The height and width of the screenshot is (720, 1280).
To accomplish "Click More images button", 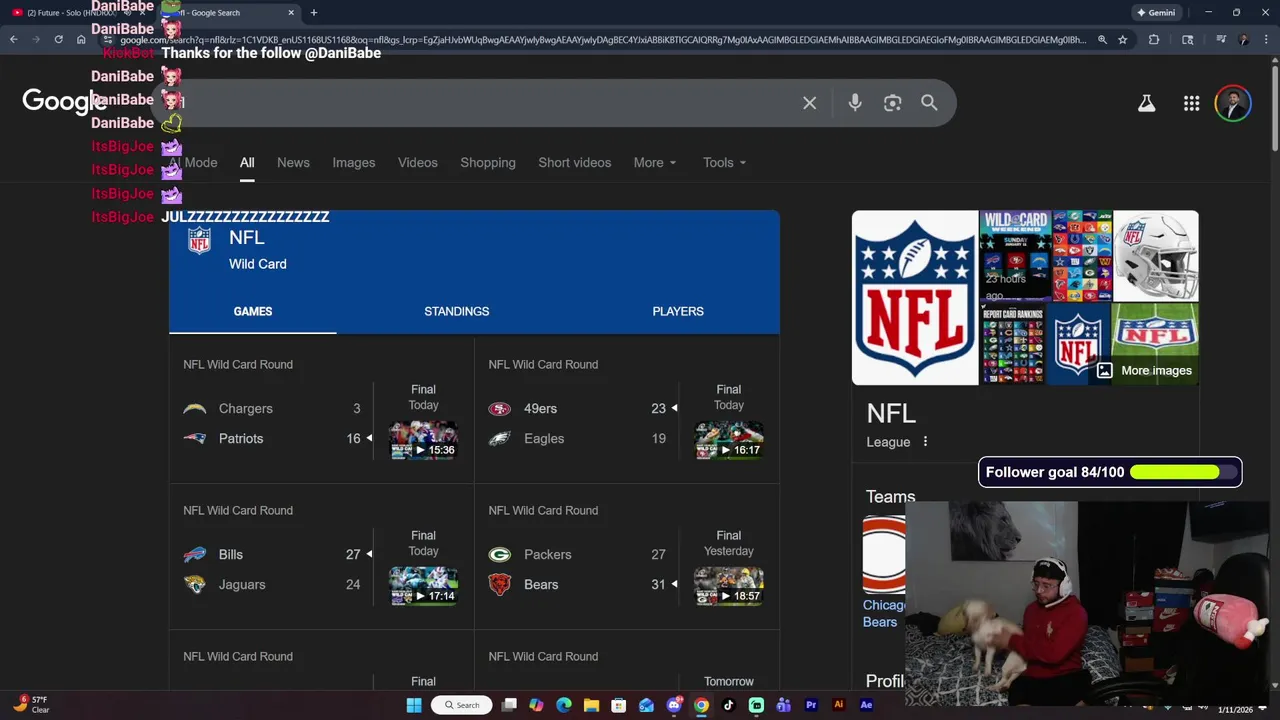I will coord(1146,370).
